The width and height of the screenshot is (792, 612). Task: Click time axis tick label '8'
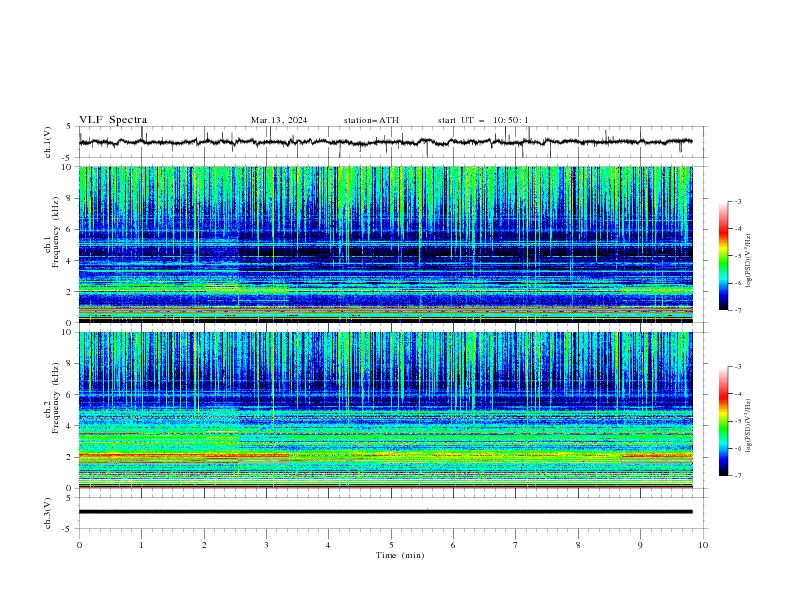(x=578, y=545)
